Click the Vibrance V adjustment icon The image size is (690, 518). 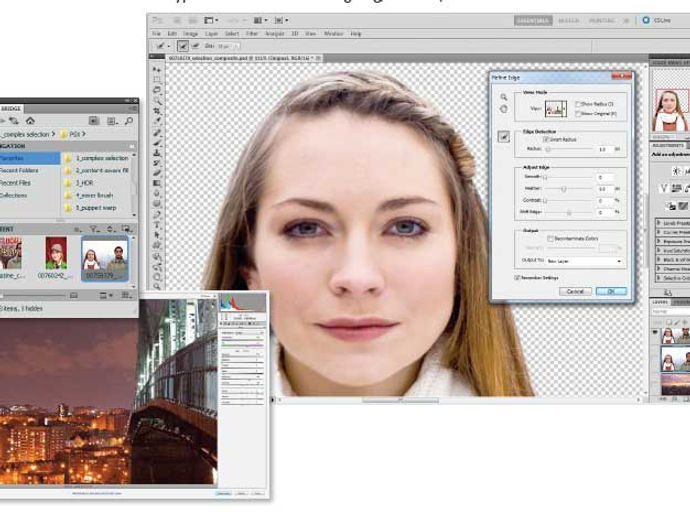(664, 188)
